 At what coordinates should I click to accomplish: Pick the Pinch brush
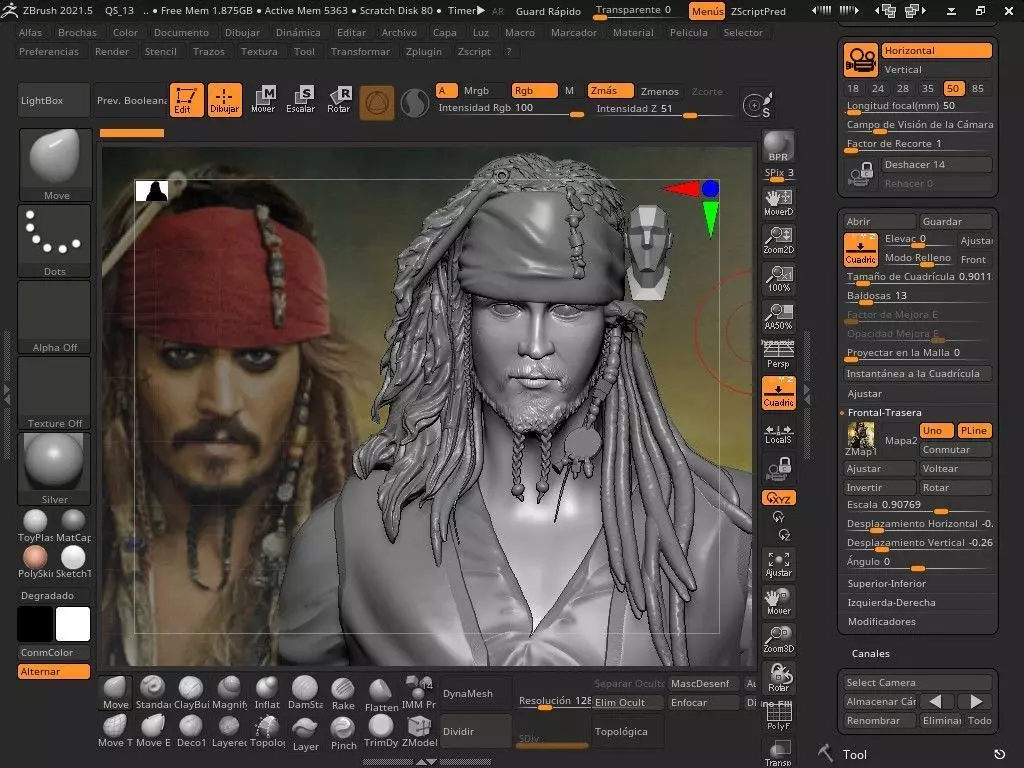tap(343, 732)
